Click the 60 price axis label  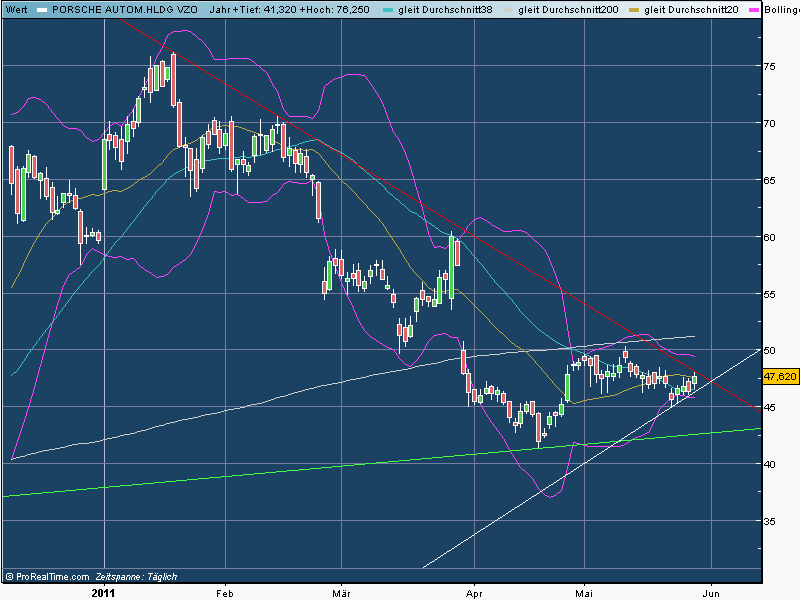pyautogui.click(x=769, y=237)
